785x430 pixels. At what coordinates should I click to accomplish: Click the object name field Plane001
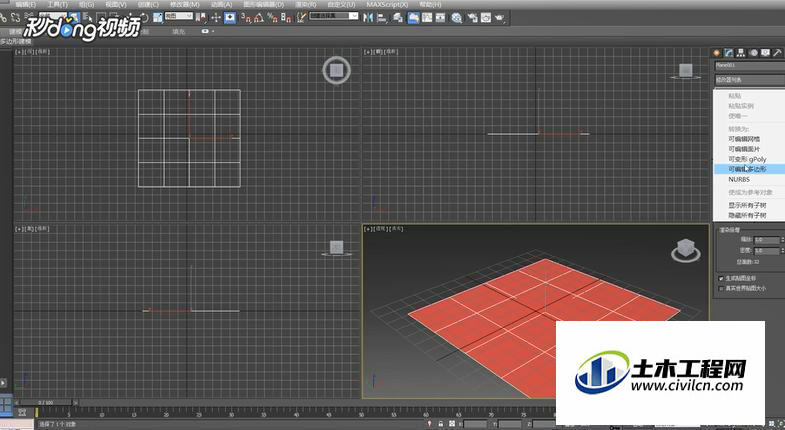tap(749, 66)
